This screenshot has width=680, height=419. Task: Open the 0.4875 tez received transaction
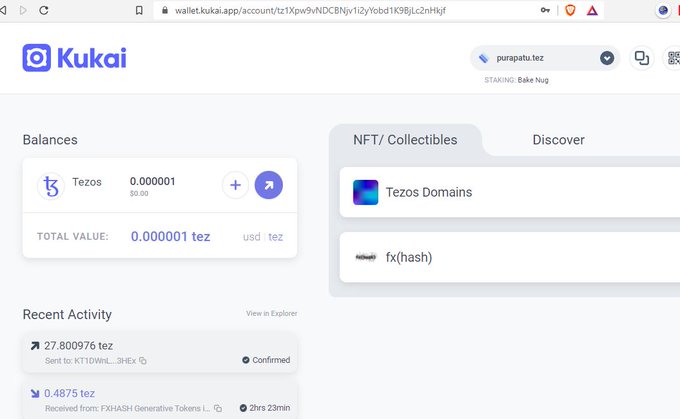(x=160, y=400)
